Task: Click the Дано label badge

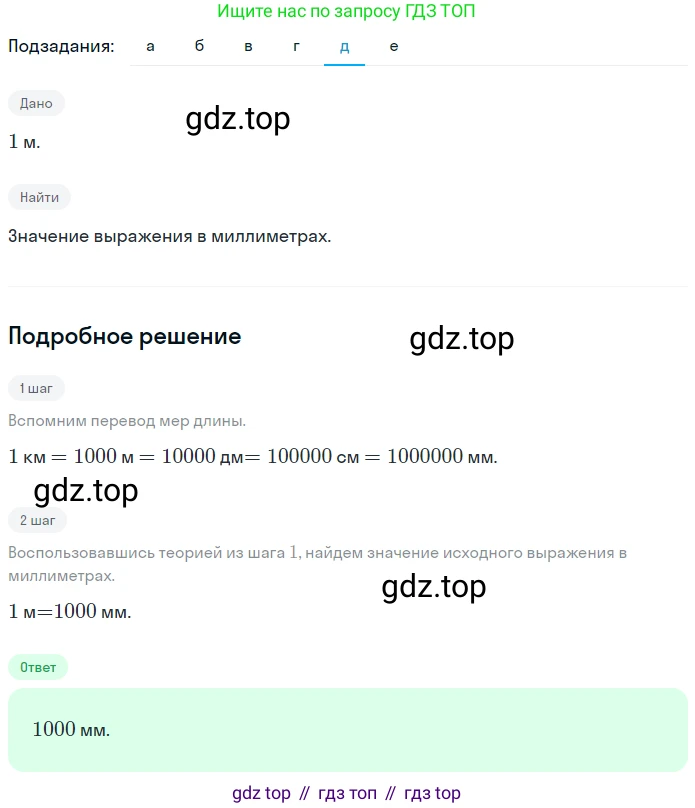Action: [x=36, y=103]
